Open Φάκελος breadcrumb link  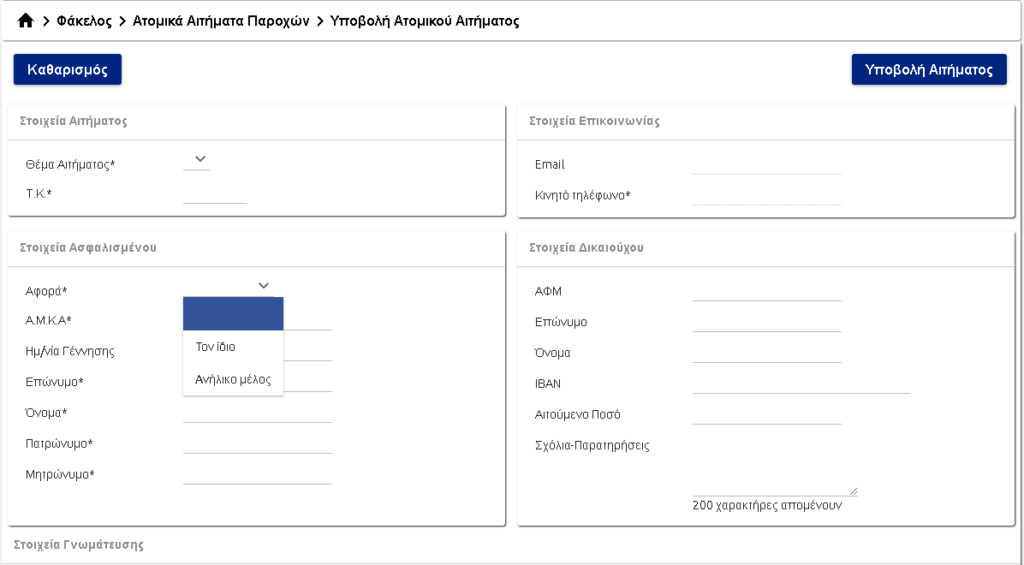[x=84, y=21]
